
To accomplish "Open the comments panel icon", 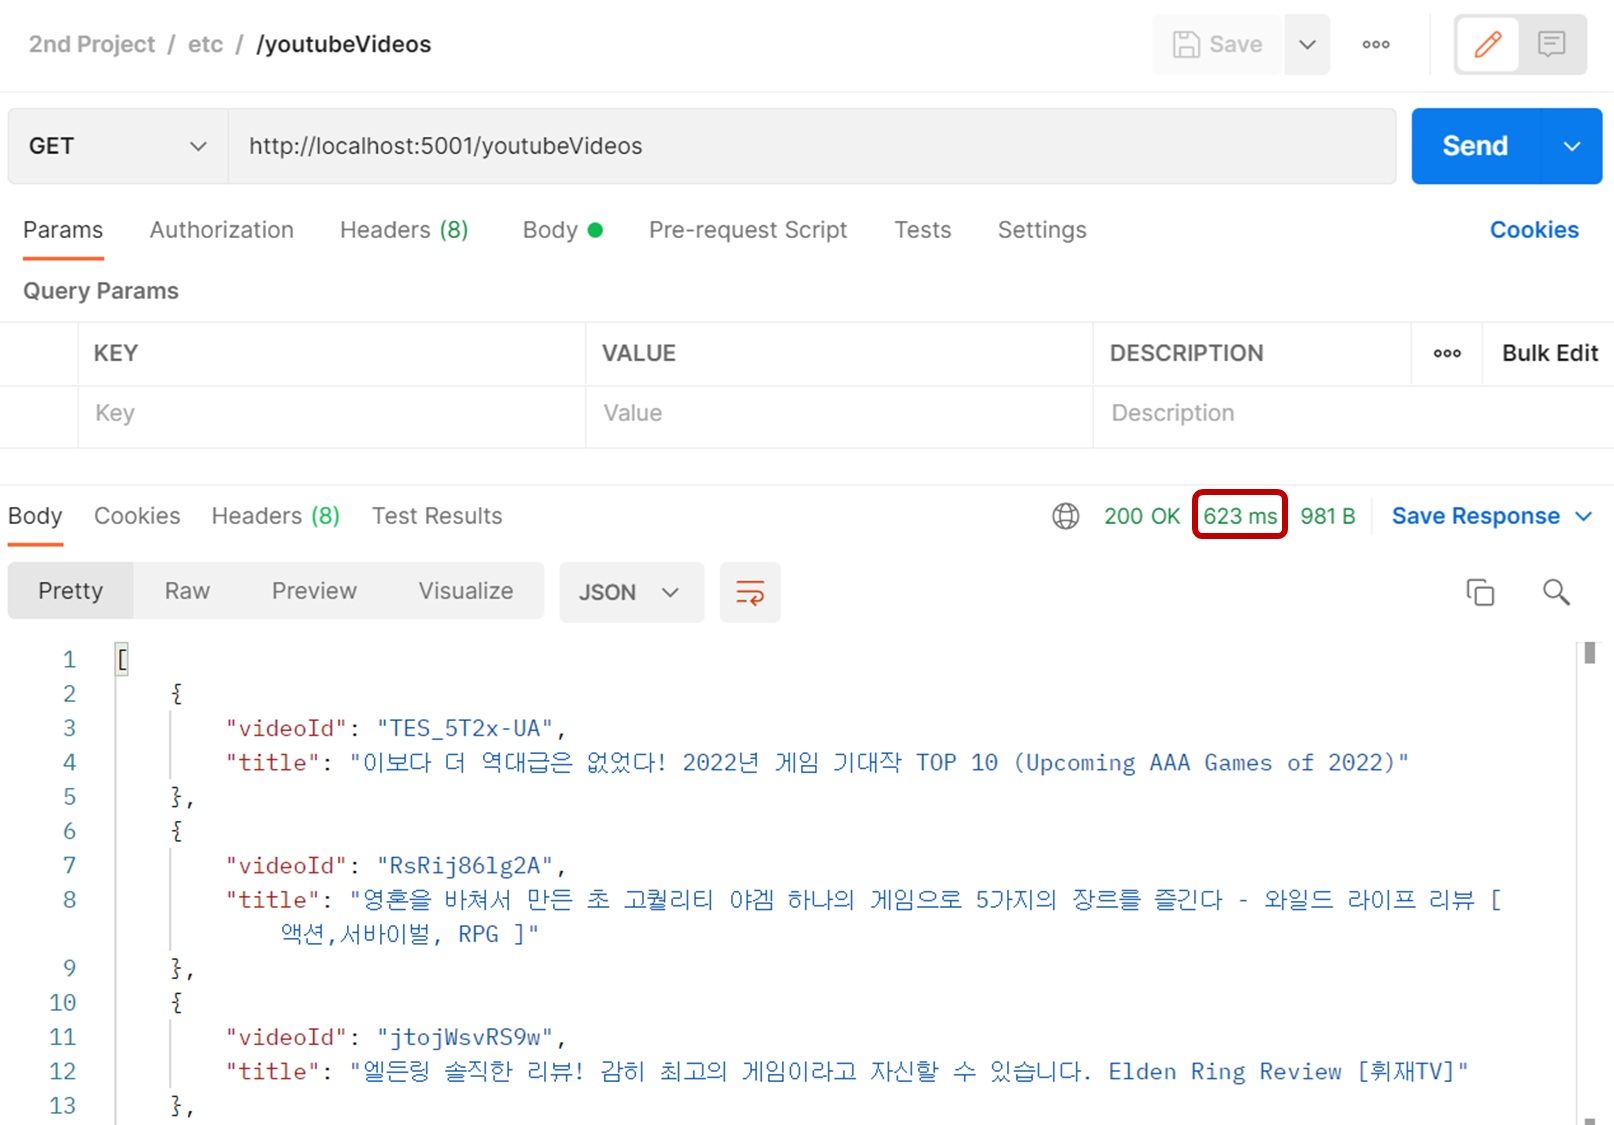I will coord(1551,44).
